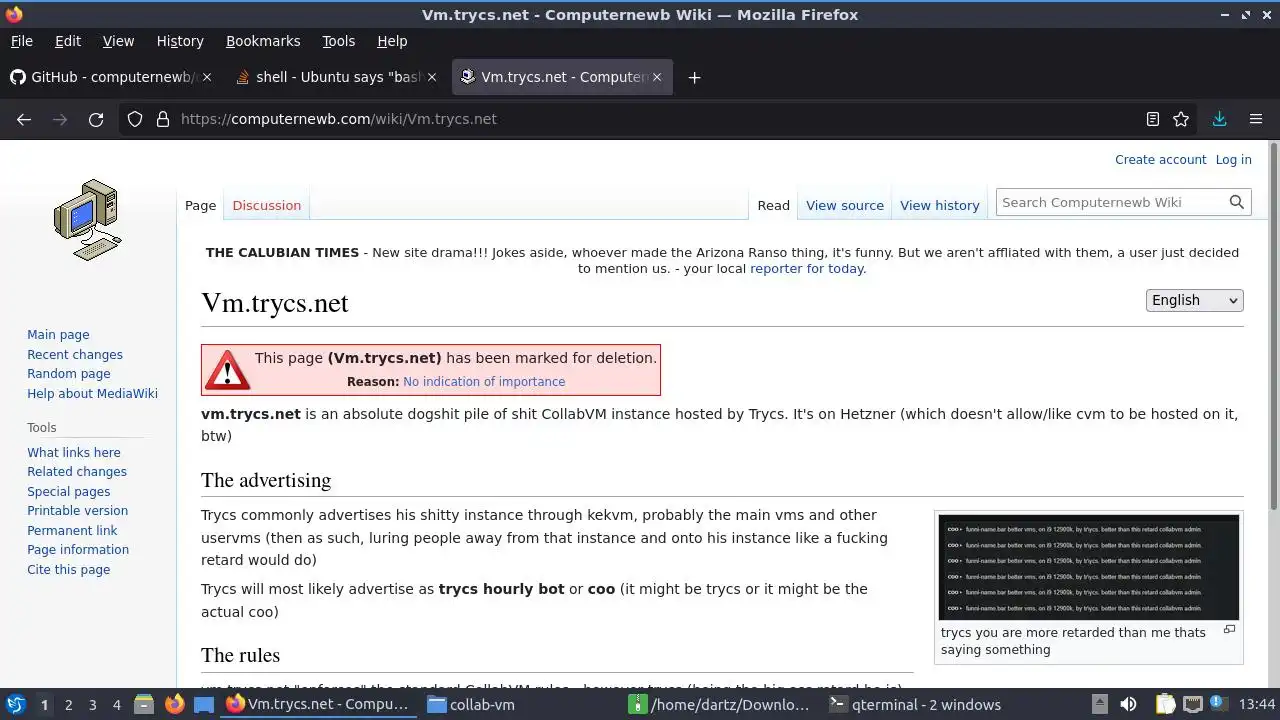Screen dimensions: 1280x720
Task: Open the Help menu
Action: 392,41
